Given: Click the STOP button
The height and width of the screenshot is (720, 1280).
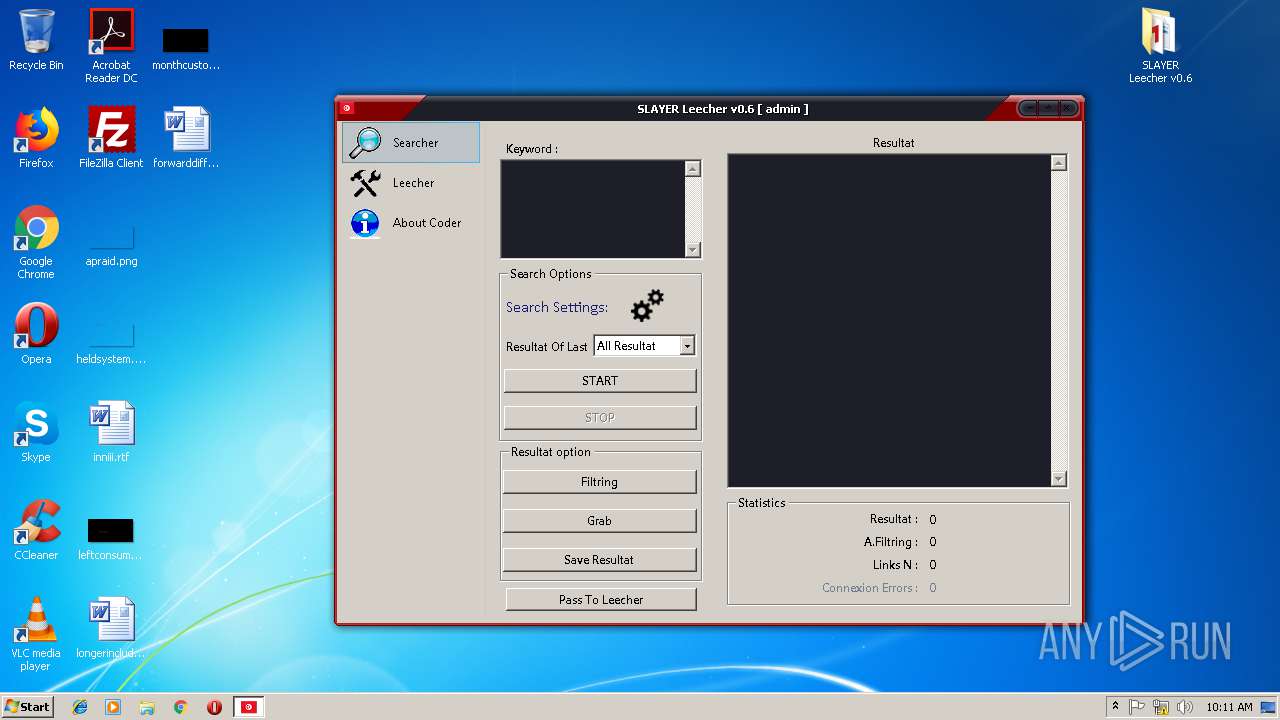Looking at the screenshot, I should pyautogui.click(x=600, y=418).
